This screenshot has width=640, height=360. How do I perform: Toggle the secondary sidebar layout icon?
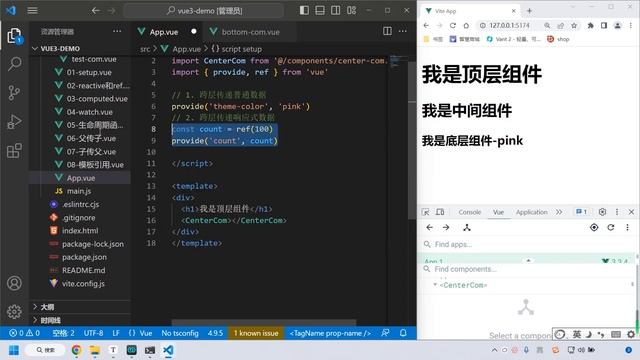pos(336,11)
